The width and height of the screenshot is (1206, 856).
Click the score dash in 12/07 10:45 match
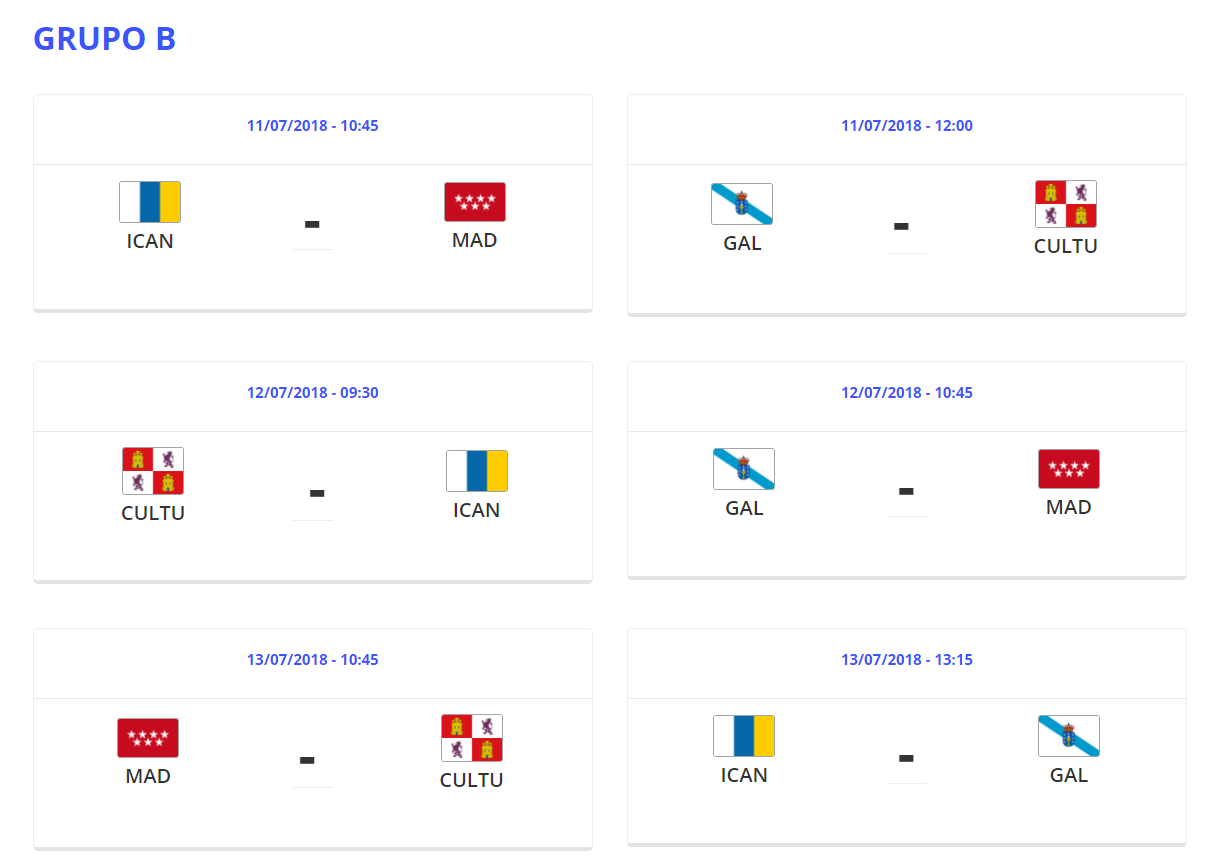pos(907,491)
